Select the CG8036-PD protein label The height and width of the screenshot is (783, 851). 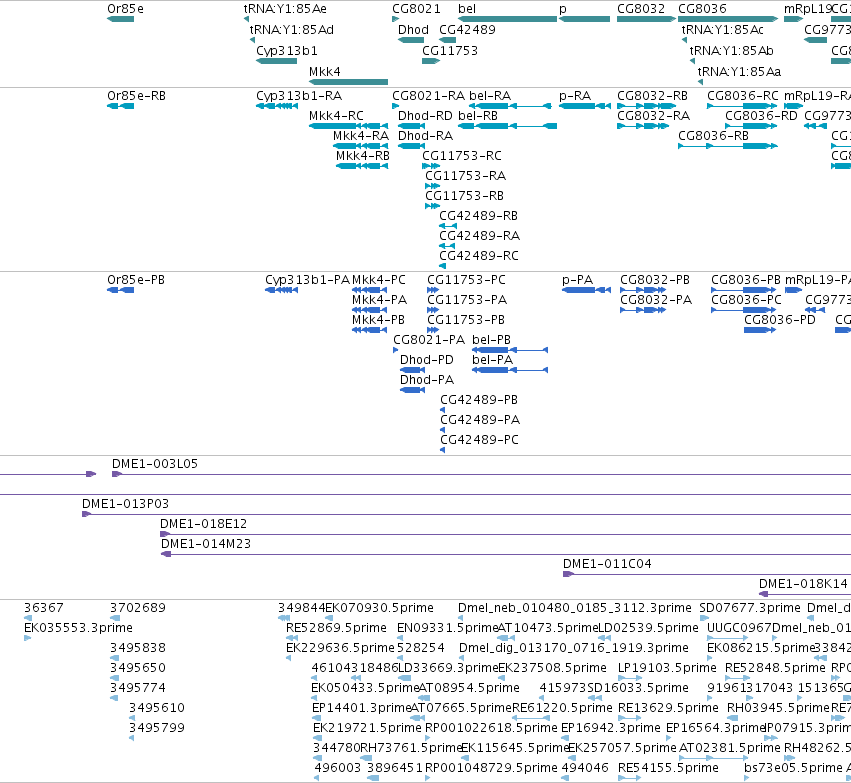pos(780,320)
